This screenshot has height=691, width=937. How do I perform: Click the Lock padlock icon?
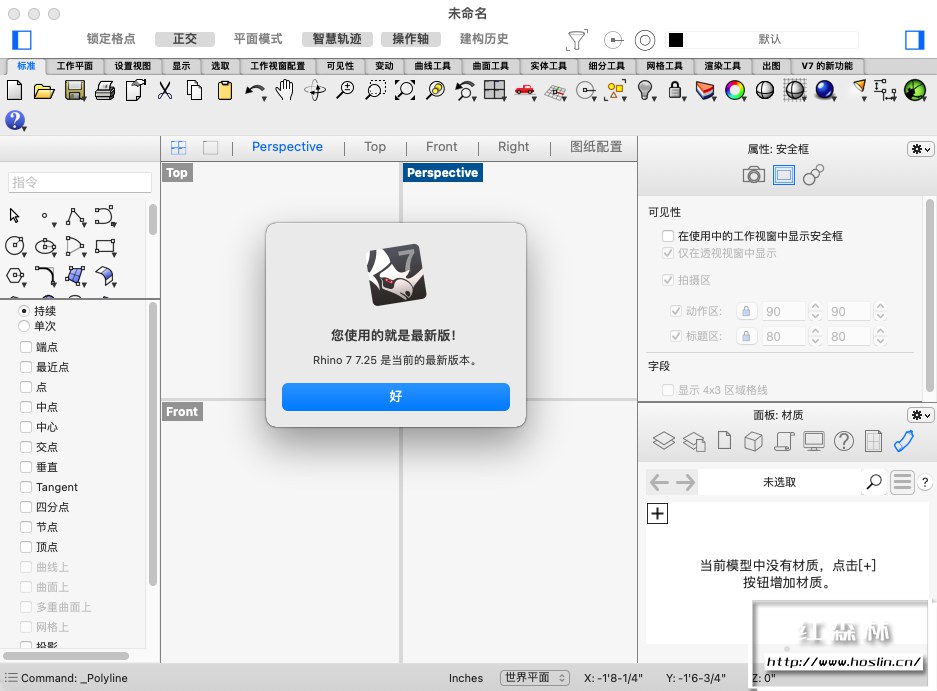click(675, 90)
